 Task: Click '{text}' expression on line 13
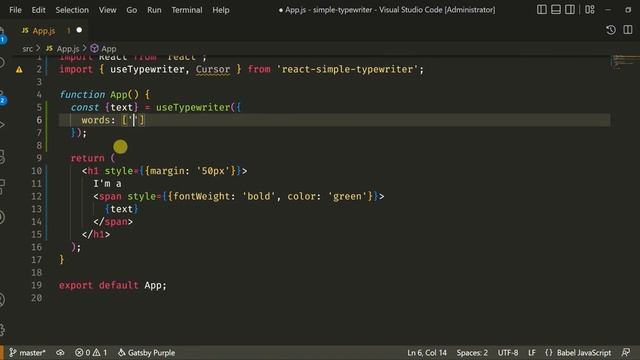(x=122, y=209)
